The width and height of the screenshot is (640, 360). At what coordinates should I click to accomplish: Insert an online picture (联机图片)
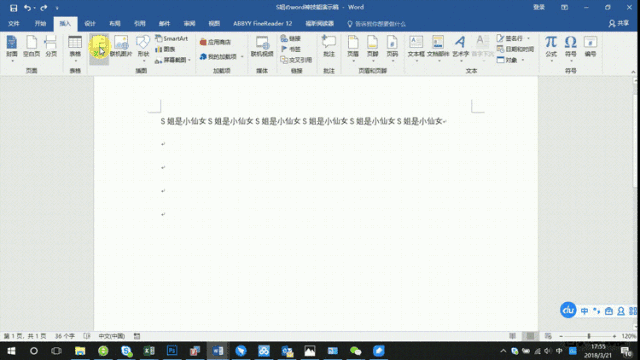pyautogui.click(x=121, y=46)
